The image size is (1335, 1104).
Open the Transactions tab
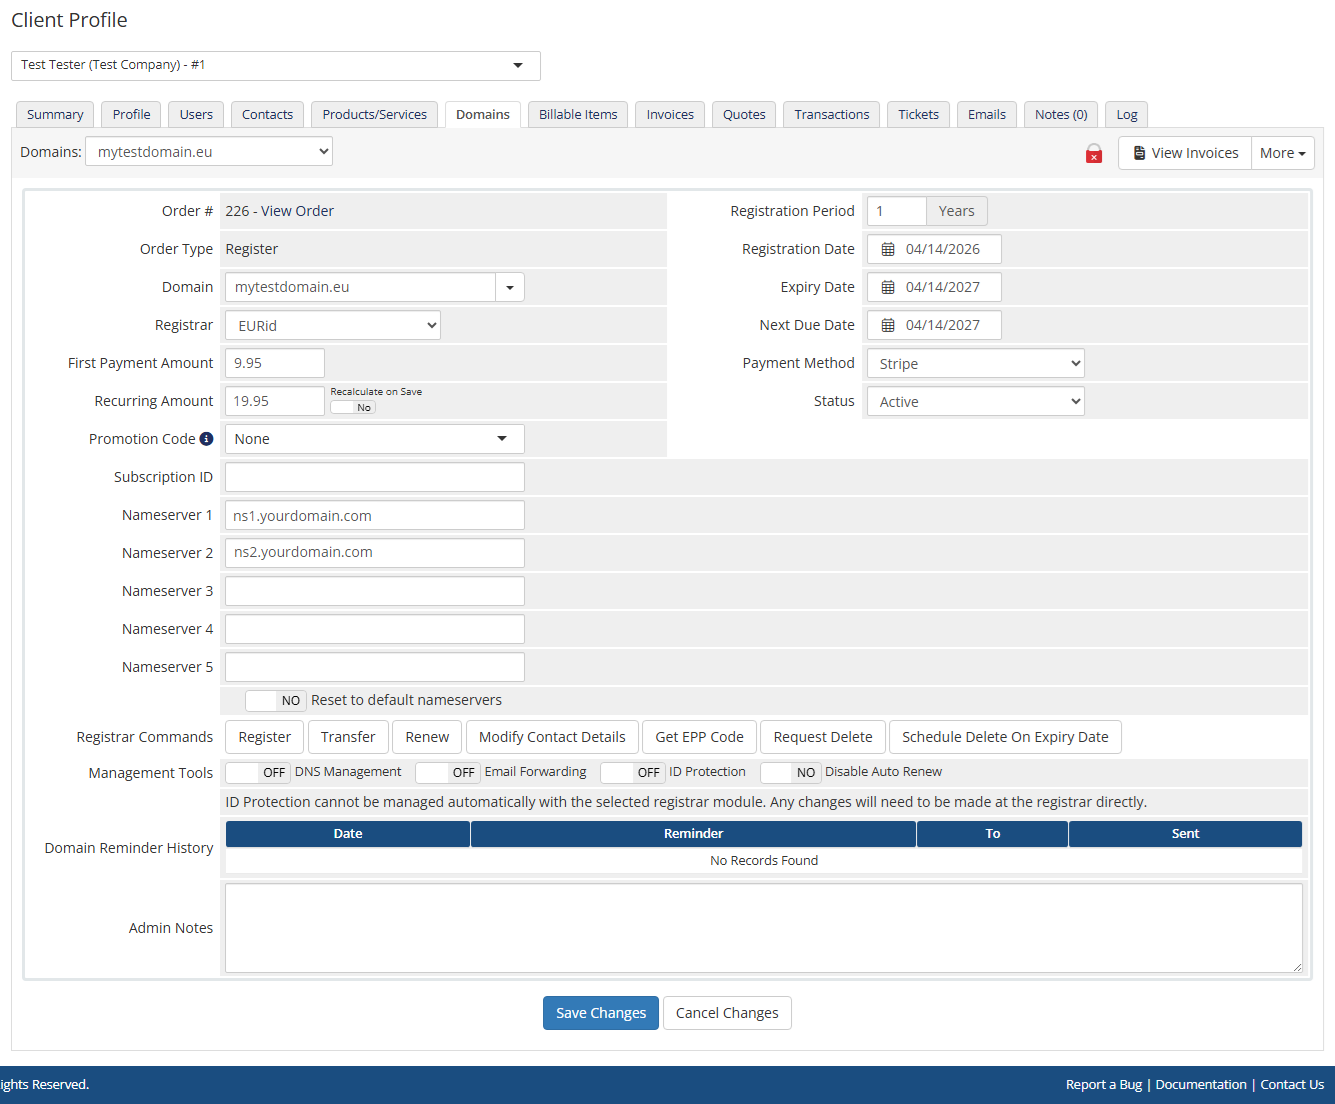tap(832, 115)
